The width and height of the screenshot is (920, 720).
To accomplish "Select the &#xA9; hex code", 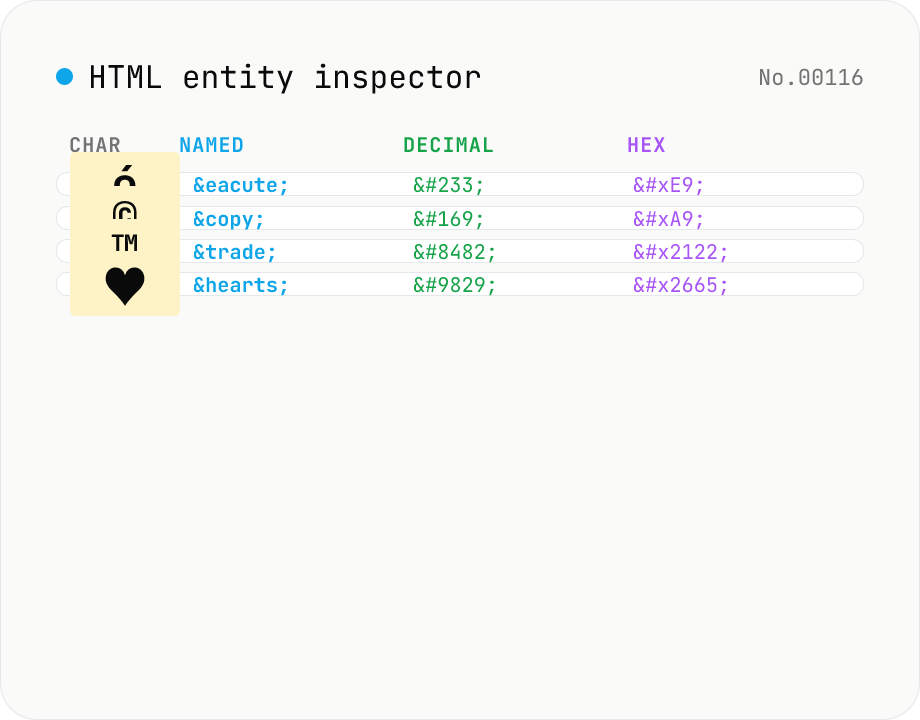I will pyautogui.click(x=668, y=219).
